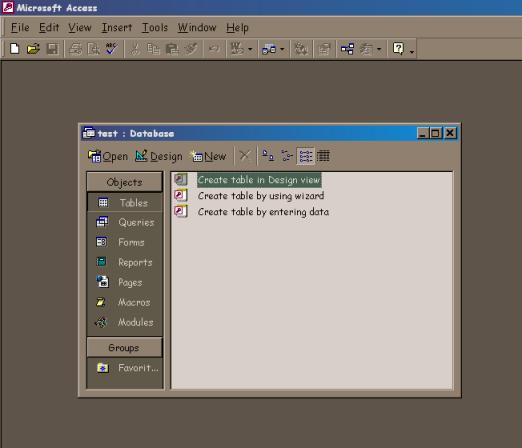Open the Tools menu

coord(155,27)
